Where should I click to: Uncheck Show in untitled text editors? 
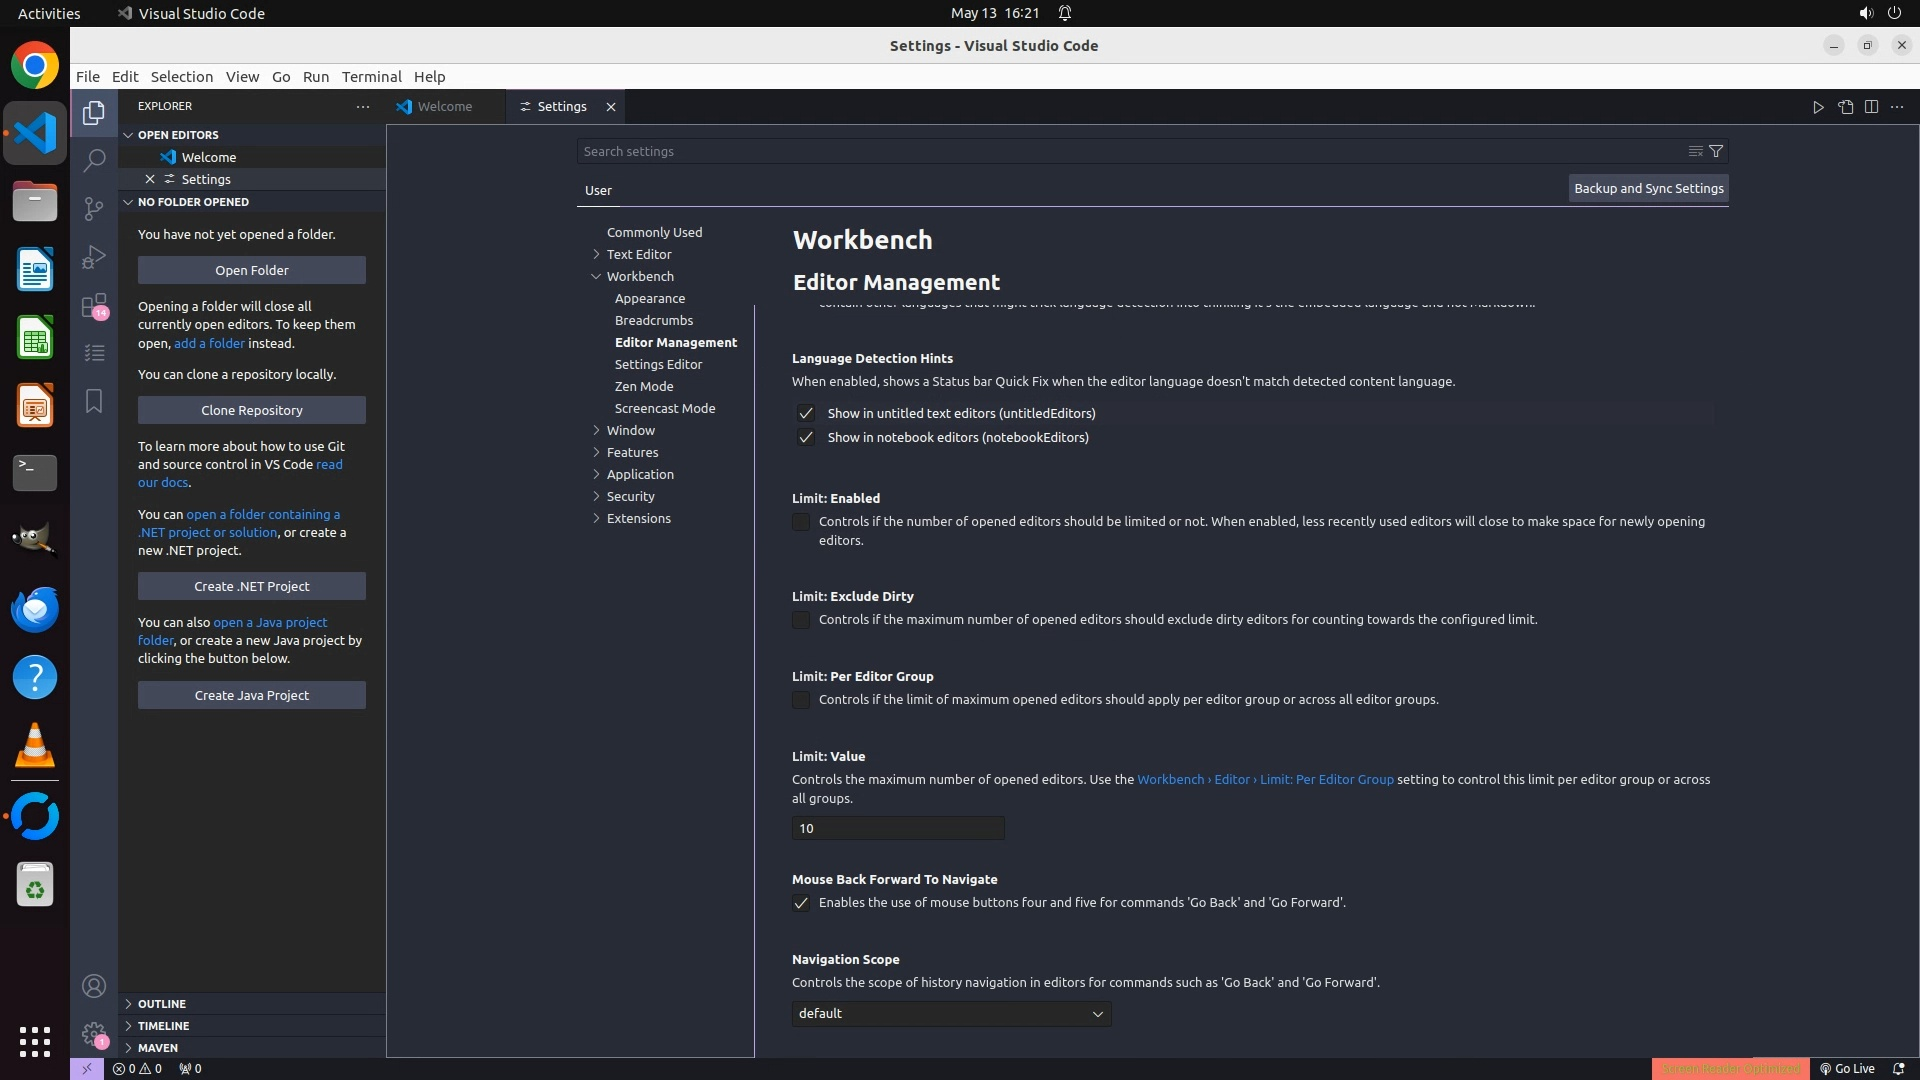pyautogui.click(x=806, y=413)
